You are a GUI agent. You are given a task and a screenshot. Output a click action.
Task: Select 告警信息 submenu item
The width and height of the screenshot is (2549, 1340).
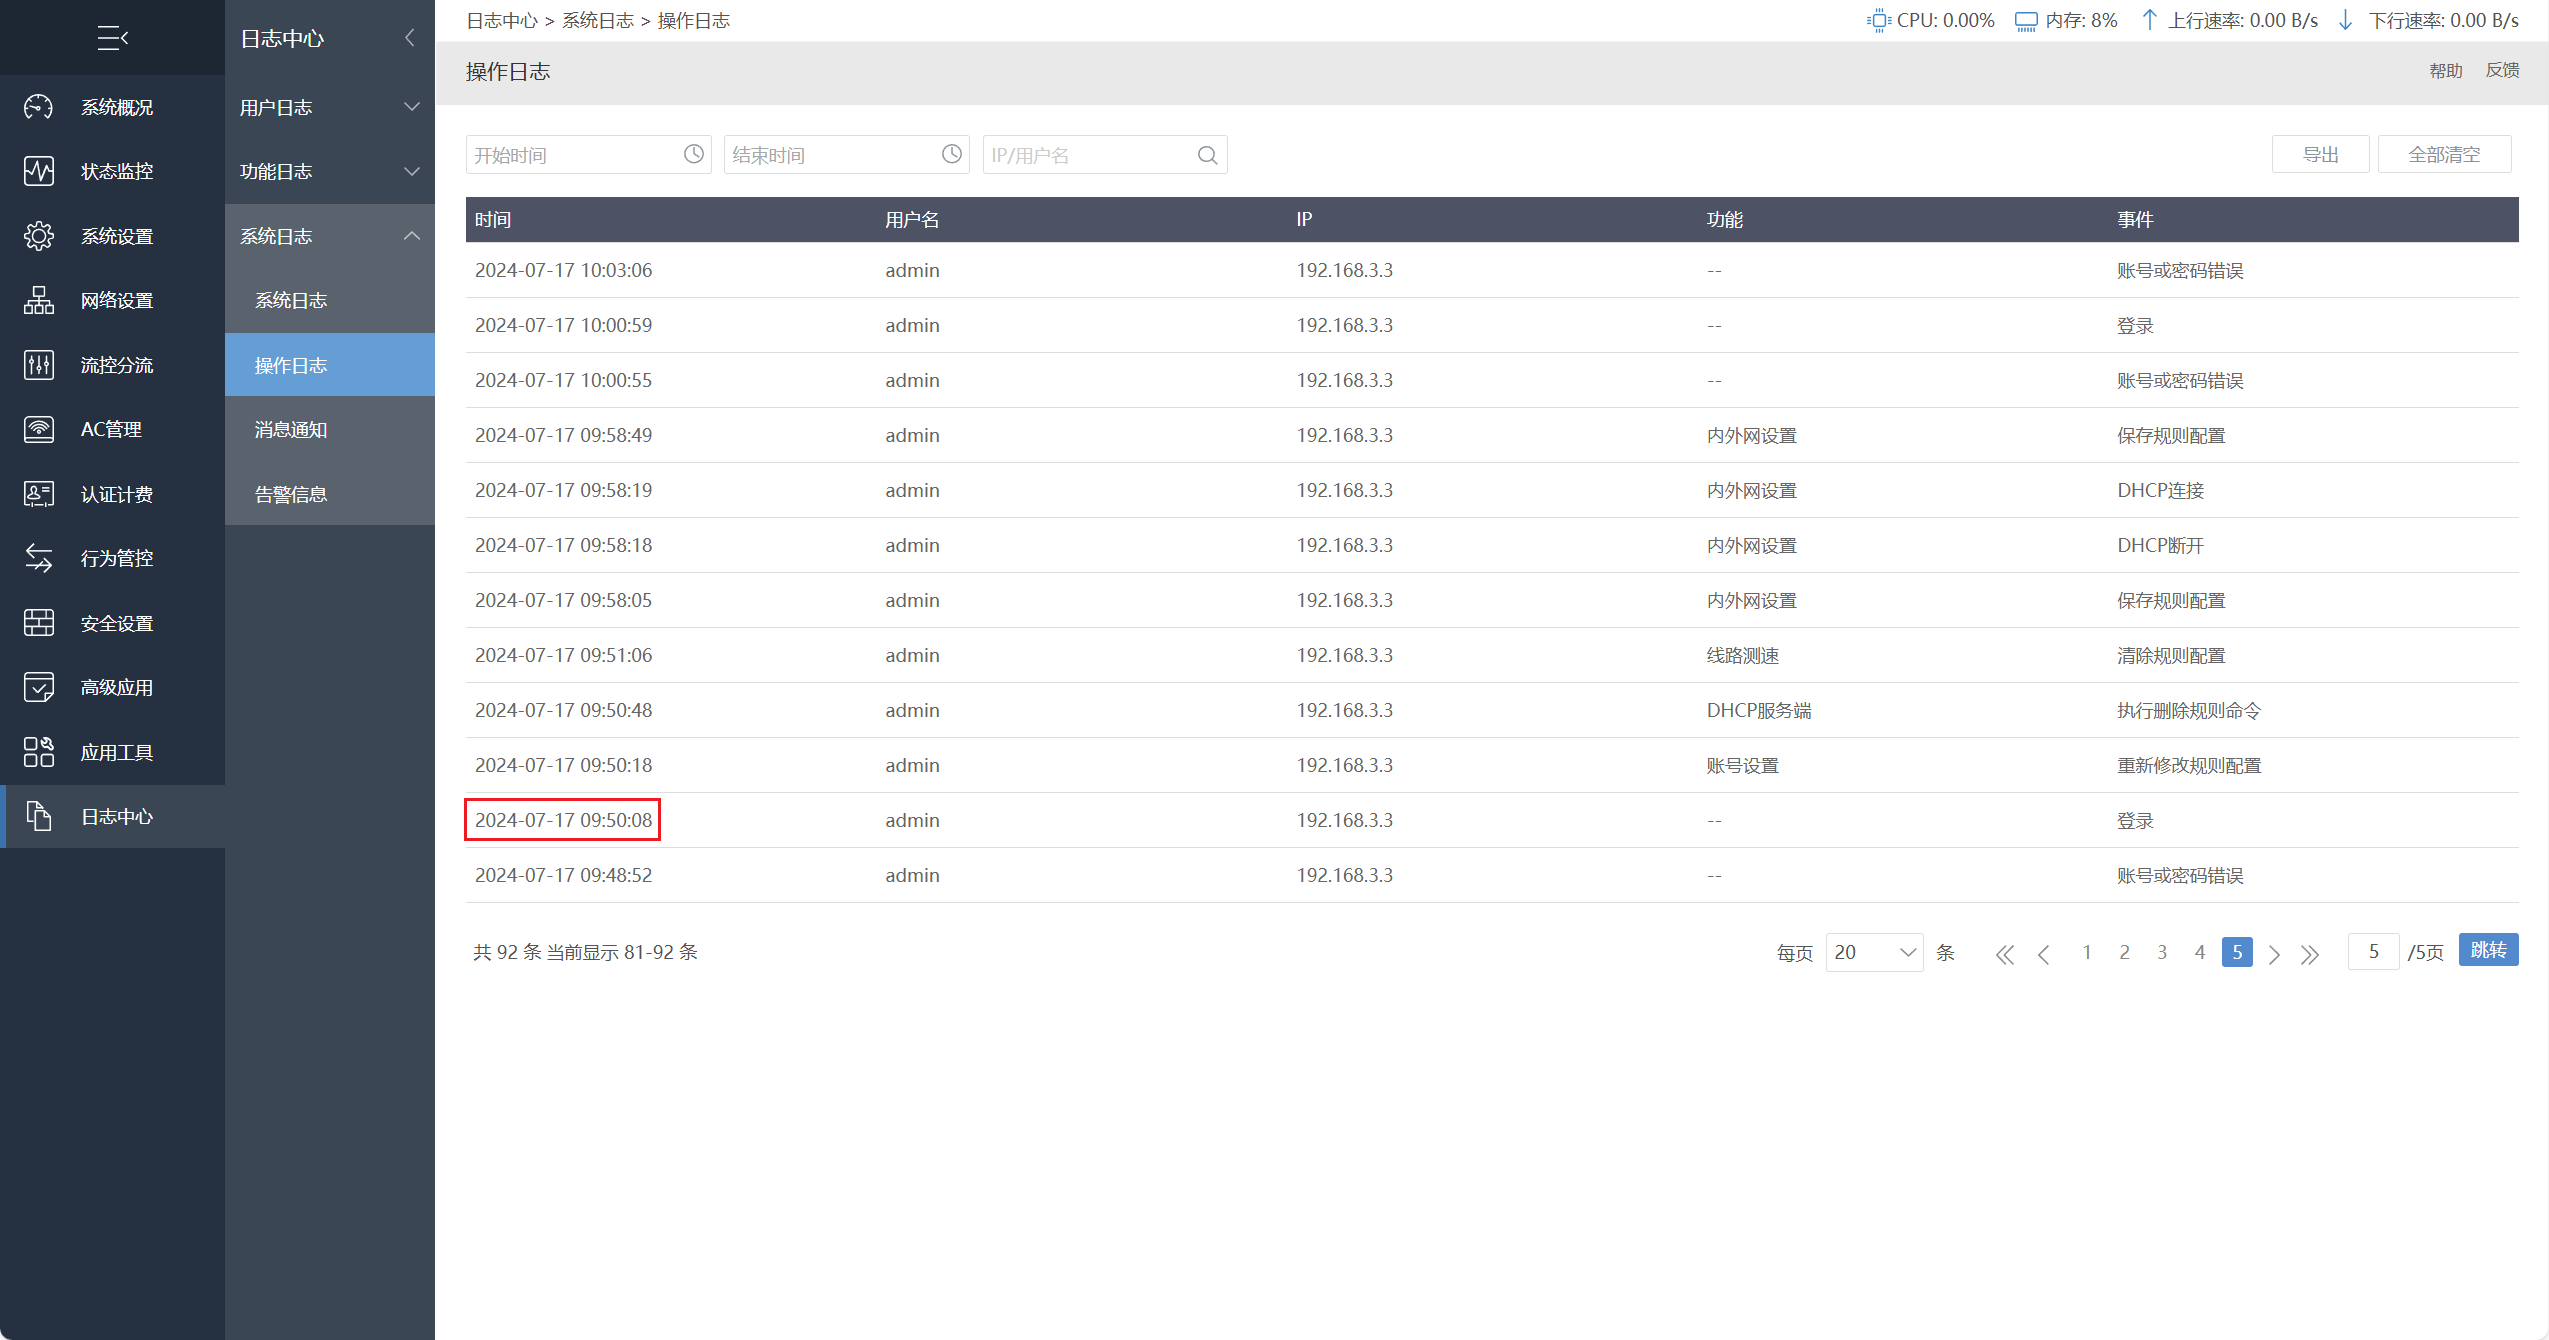[x=330, y=494]
